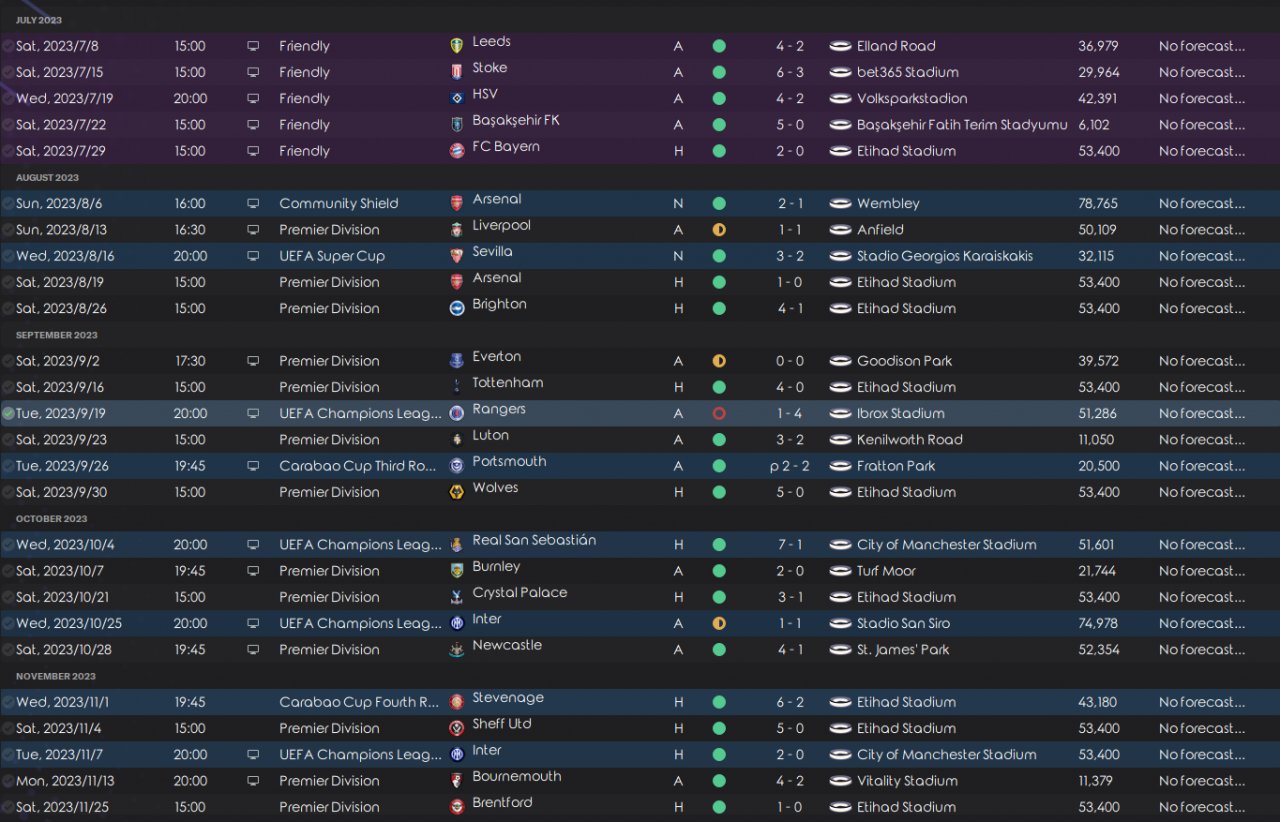Click the Wolves club badge

tap(457, 492)
